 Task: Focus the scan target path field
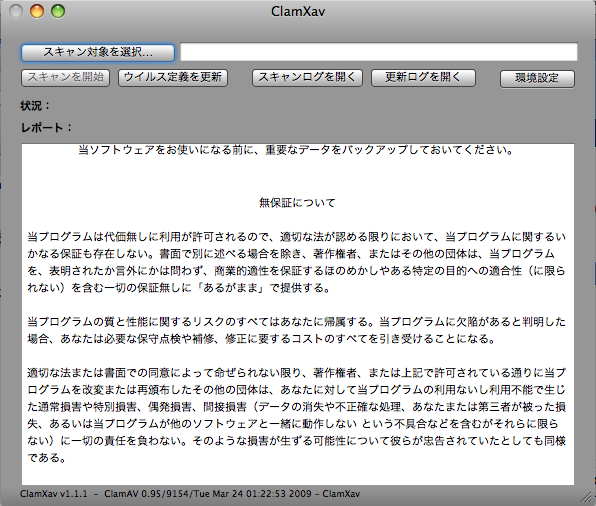point(379,52)
